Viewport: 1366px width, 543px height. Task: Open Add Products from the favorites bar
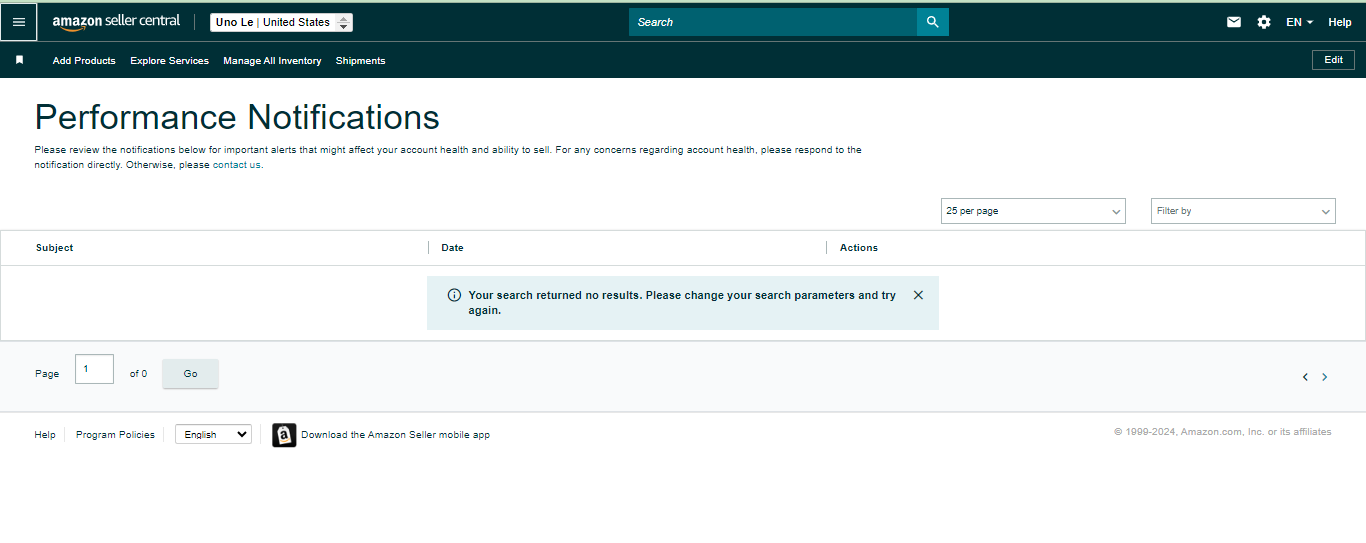click(x=84, y=61)
